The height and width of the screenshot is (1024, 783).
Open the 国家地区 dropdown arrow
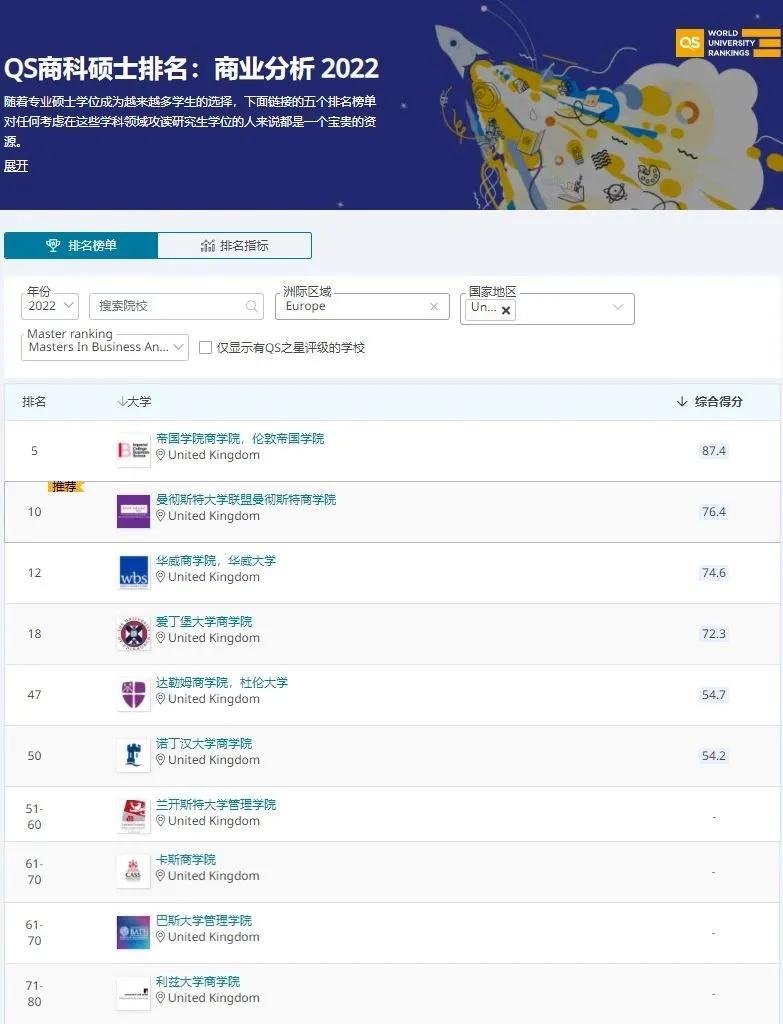click(618, 307)
